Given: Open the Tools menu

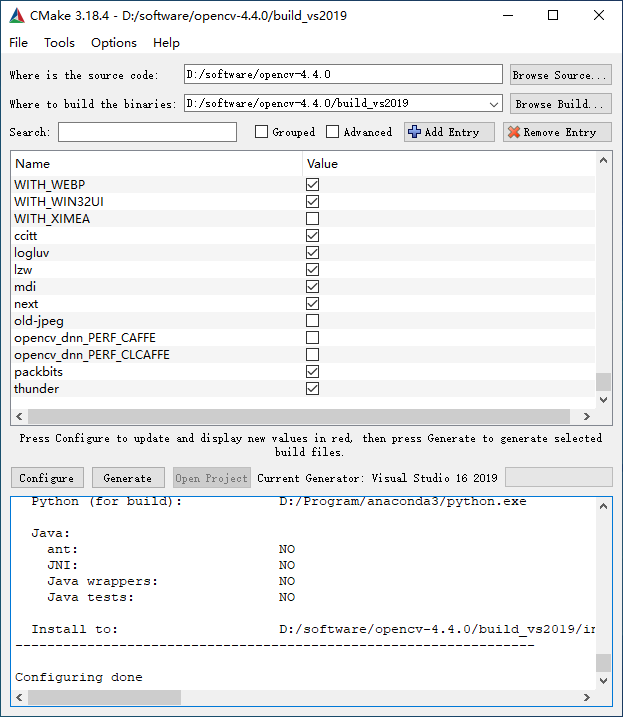Looking at the screenshot, I should click(x=59, y=43).
